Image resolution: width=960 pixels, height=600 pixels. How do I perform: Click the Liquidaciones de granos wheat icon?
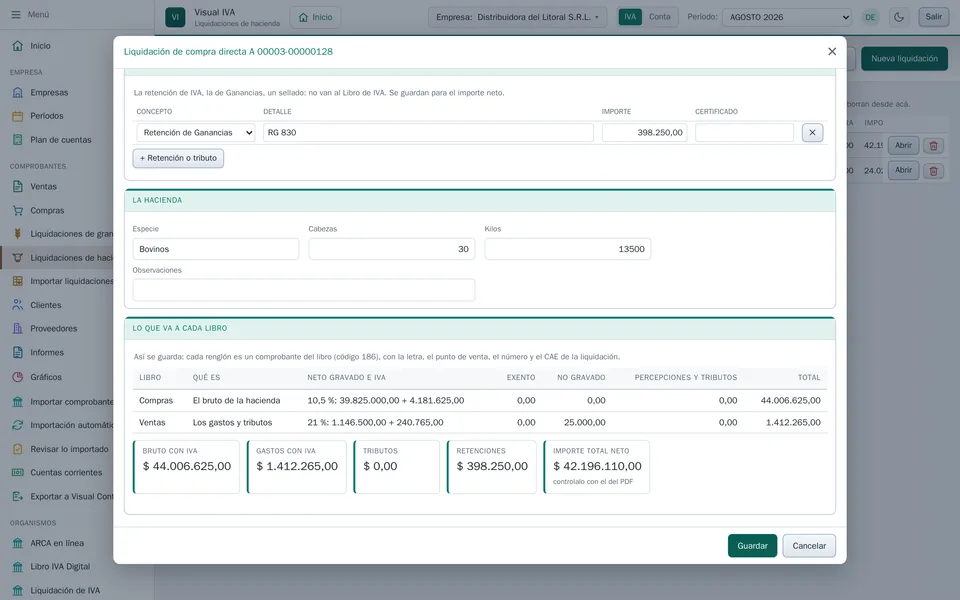[x=18, y=233]
